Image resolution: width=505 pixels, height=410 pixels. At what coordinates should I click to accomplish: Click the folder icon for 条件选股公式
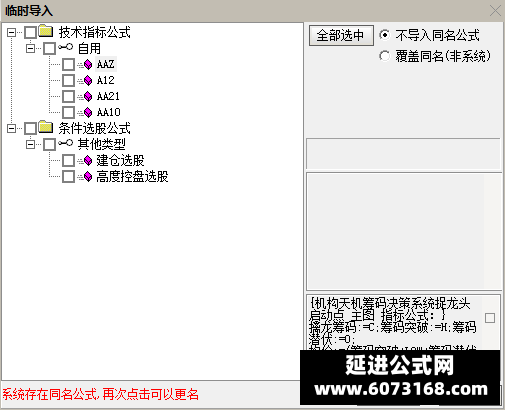point(46,127)
